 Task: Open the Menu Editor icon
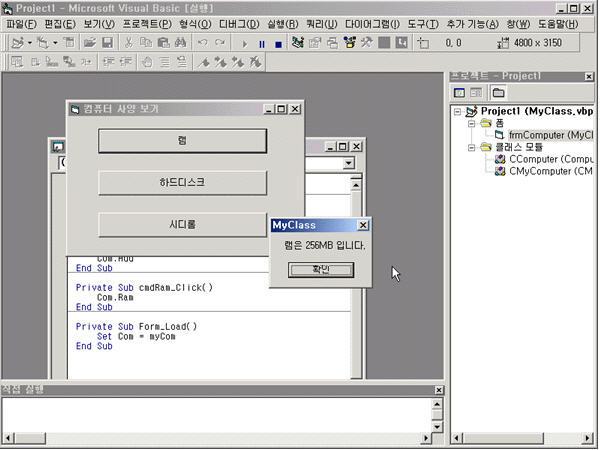pos(69,43)
